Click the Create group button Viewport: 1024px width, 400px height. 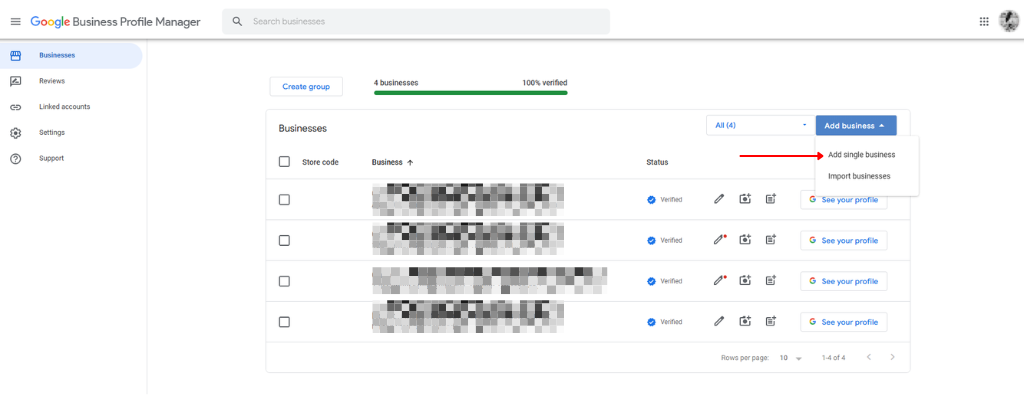click(306, 86)
